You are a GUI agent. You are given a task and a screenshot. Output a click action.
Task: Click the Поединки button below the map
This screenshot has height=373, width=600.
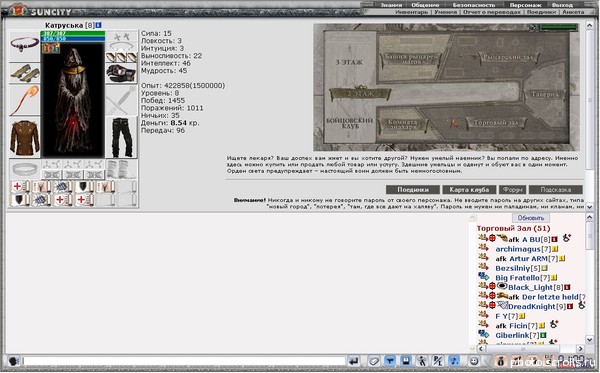[412, 190]
